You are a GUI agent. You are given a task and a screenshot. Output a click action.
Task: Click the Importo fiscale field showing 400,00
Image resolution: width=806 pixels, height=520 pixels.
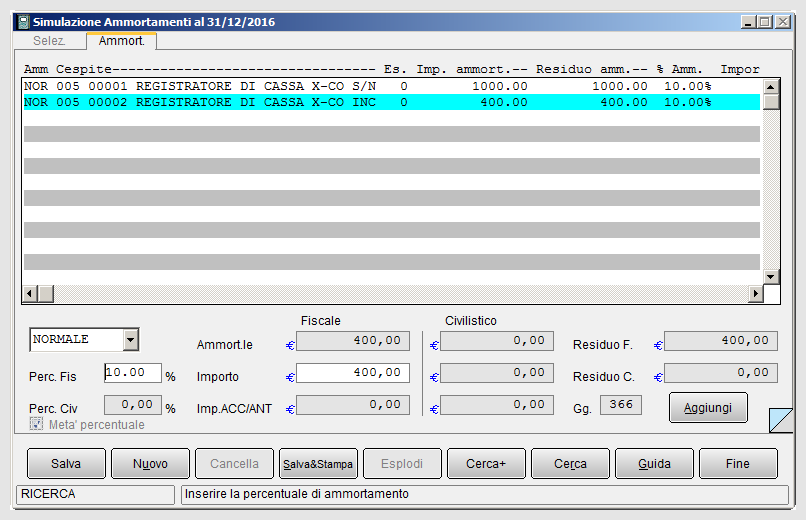(x=353, y=373)
